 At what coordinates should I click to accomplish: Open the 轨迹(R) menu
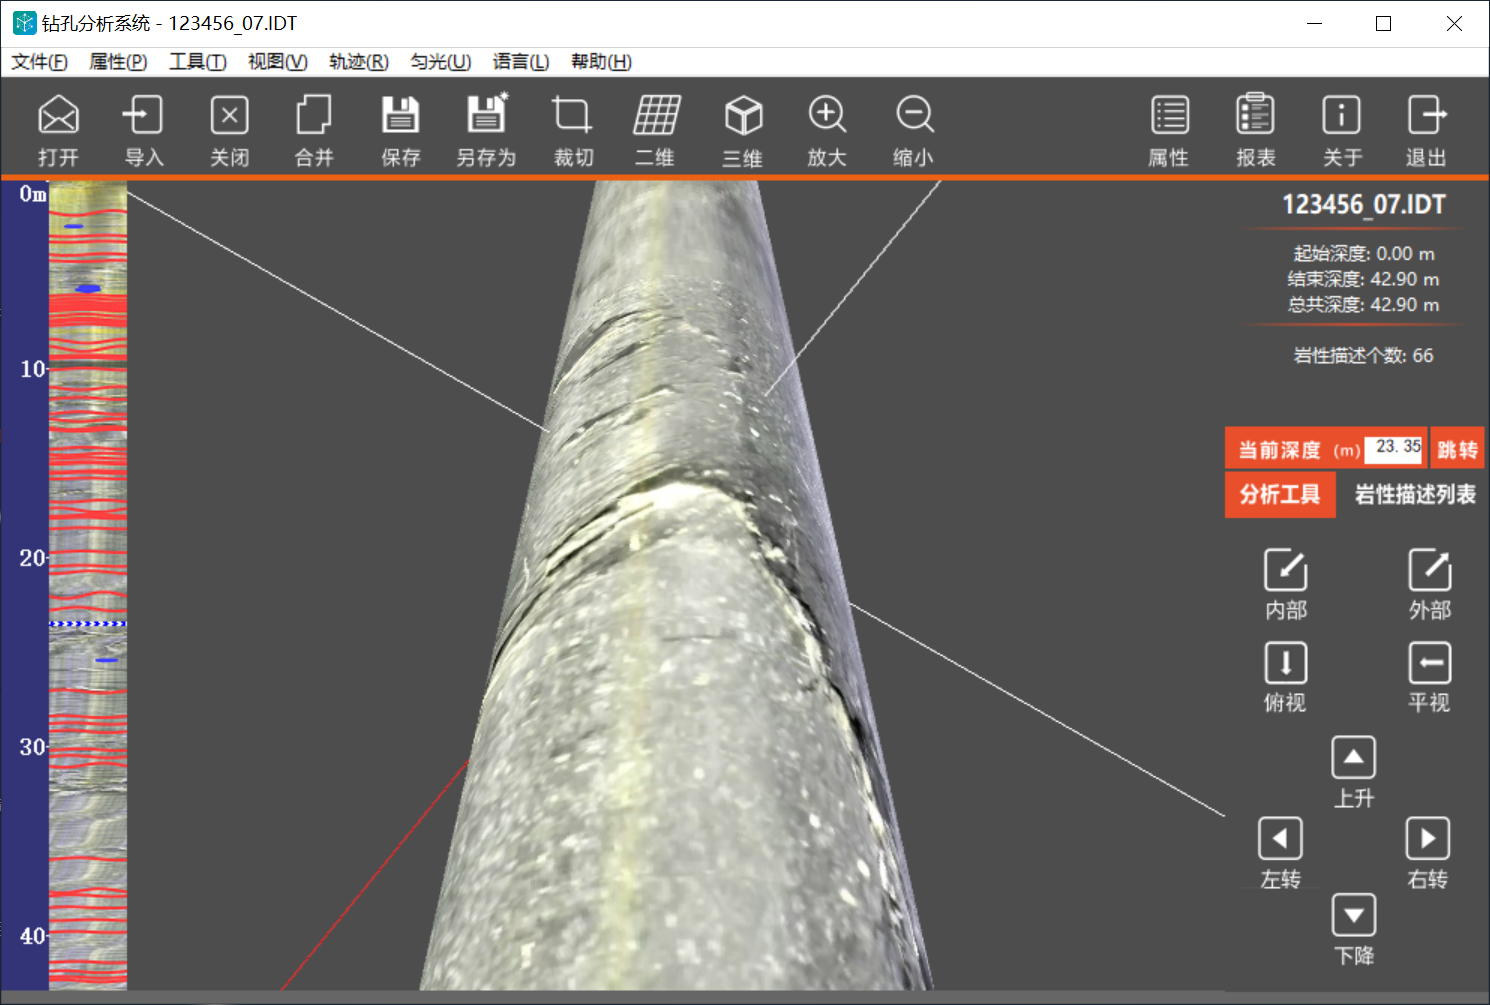(358, 62)
